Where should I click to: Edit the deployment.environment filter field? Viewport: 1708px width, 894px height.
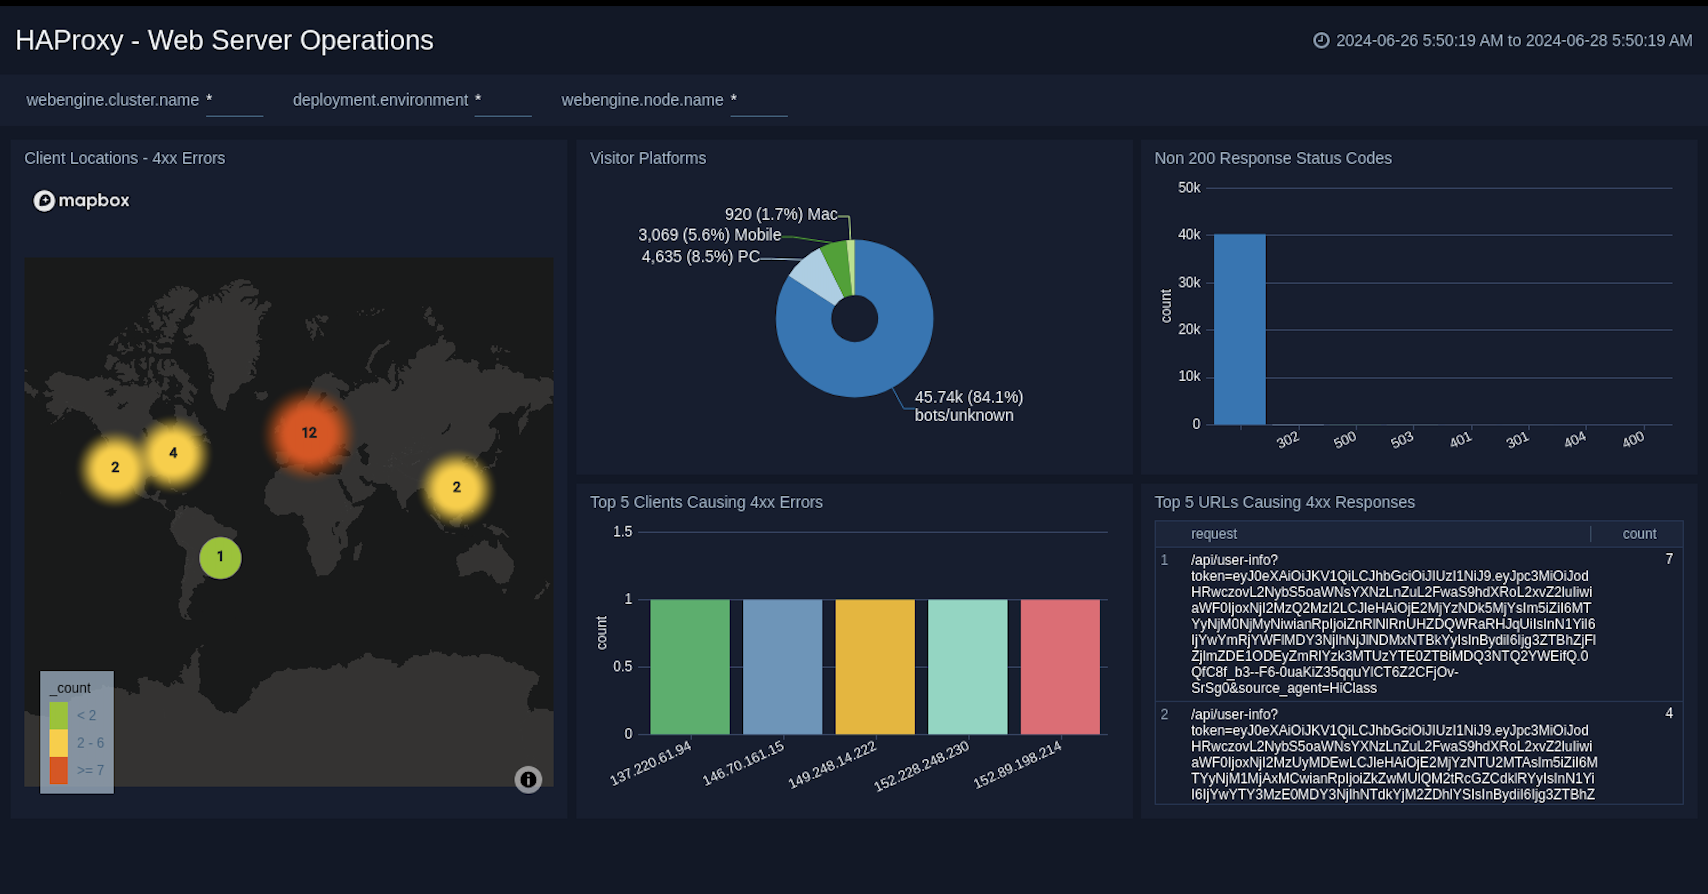[503, 101]
